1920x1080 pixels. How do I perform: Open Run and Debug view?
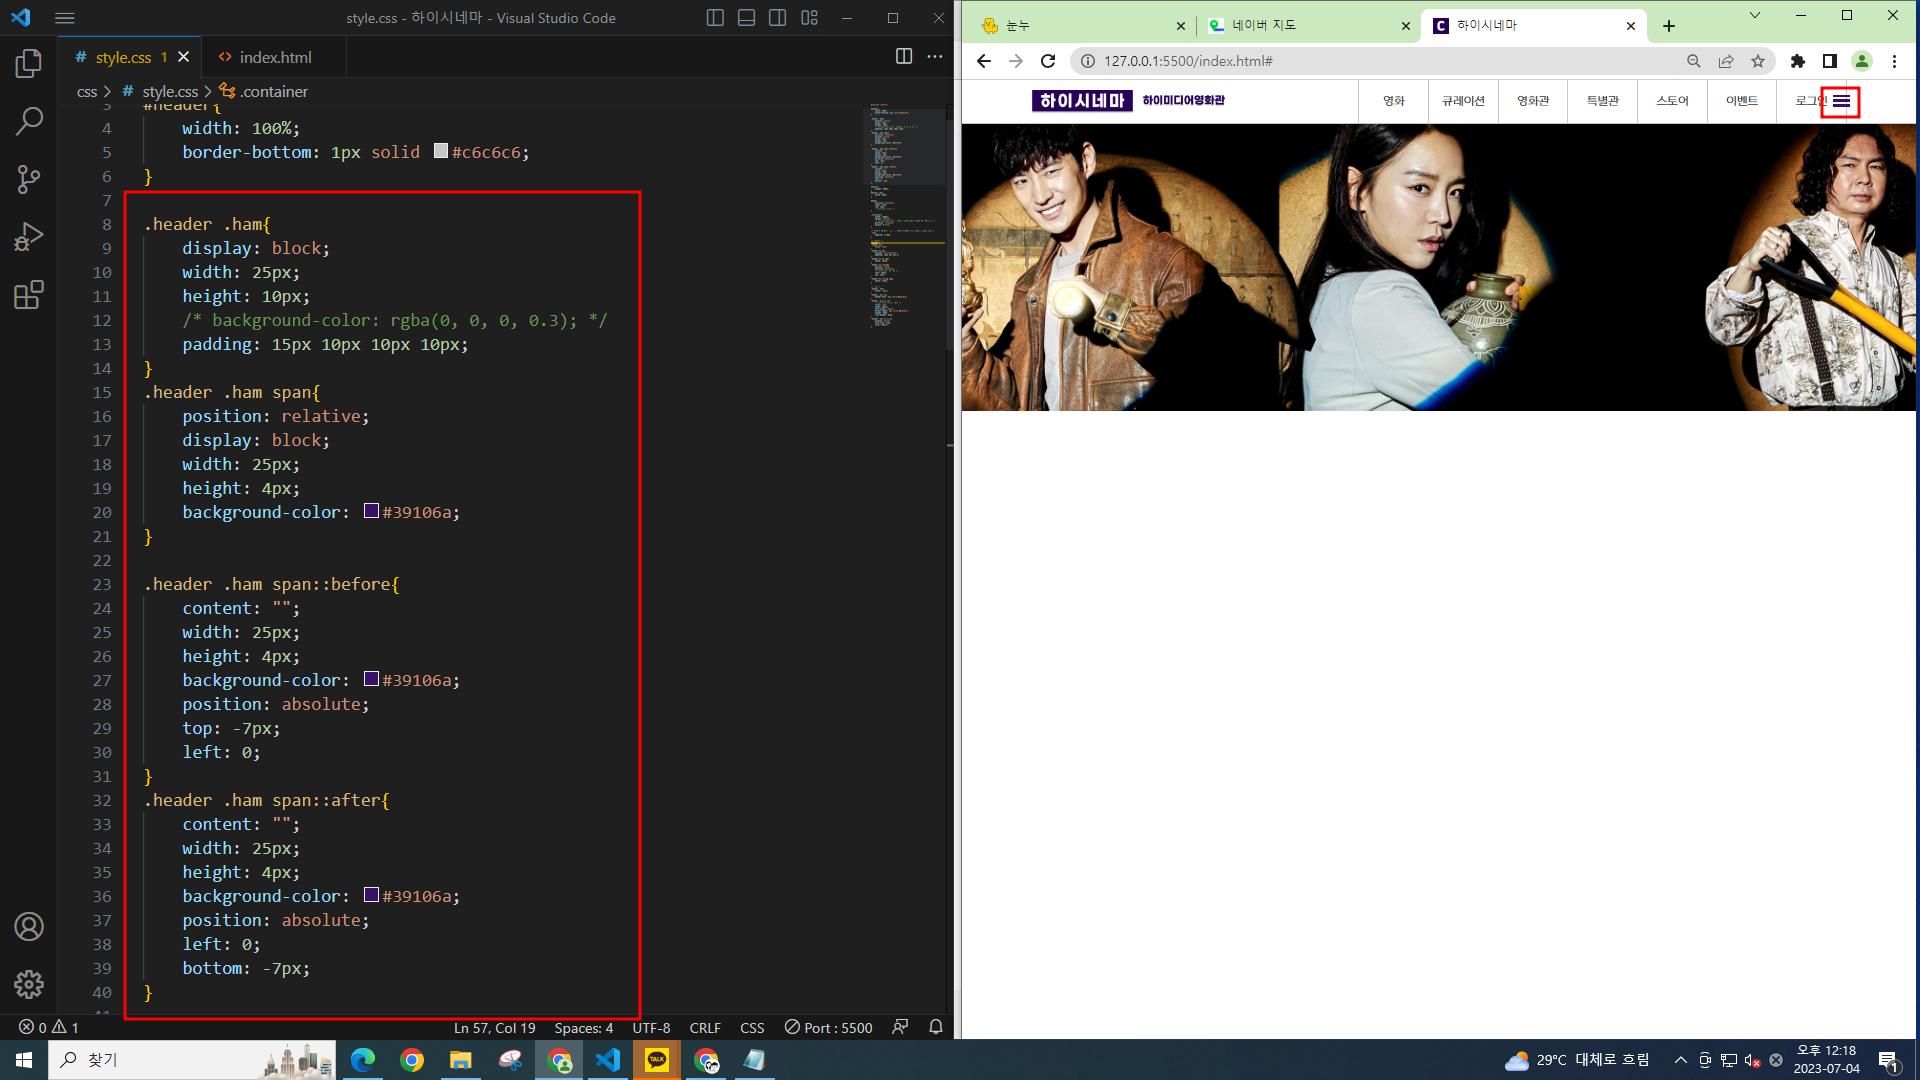coord(29,237)
